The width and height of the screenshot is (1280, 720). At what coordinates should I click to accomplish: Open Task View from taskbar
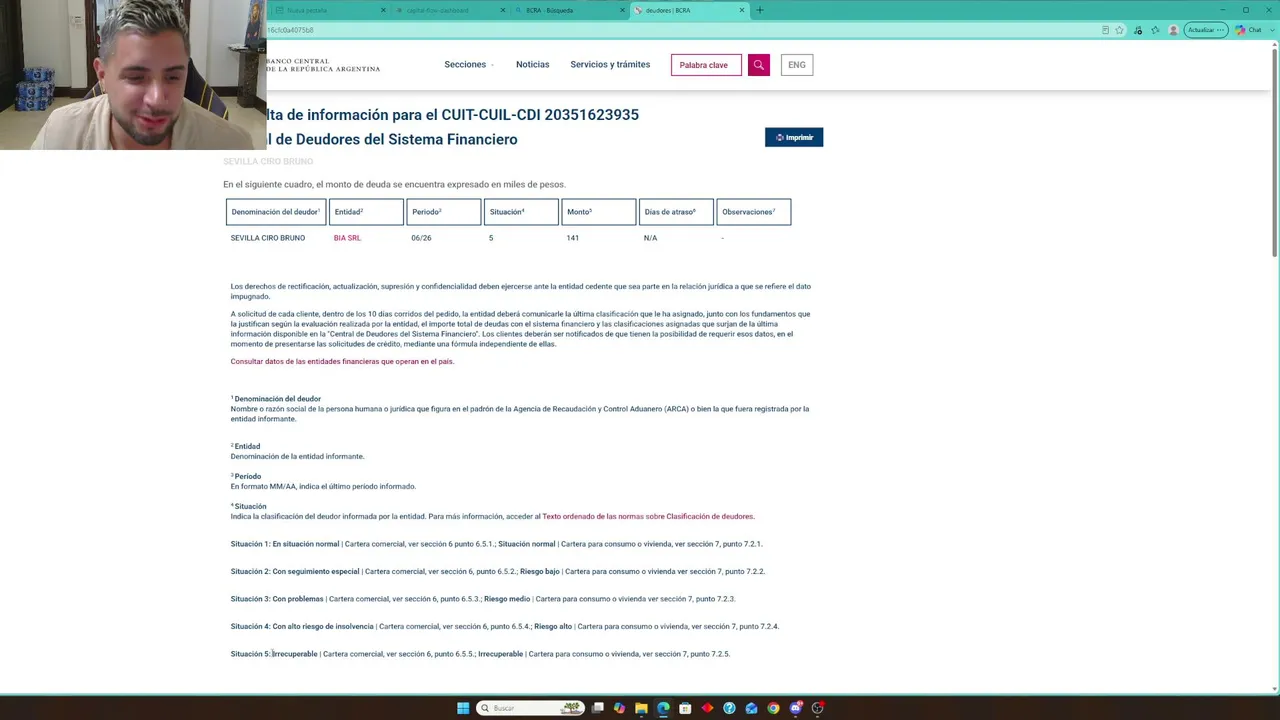[x=597, y=708]
